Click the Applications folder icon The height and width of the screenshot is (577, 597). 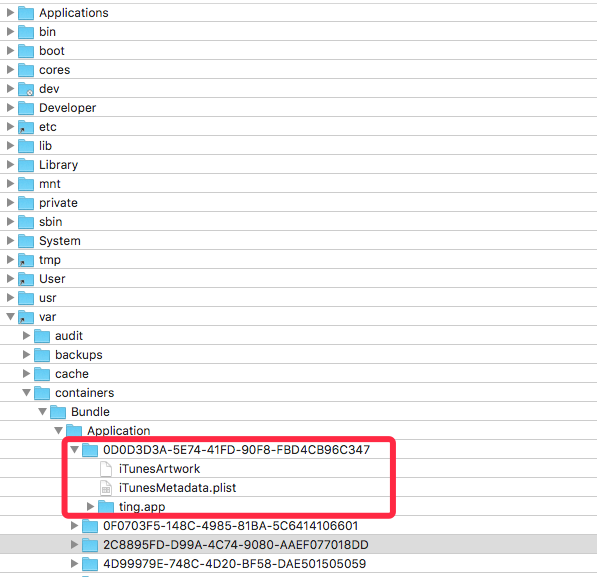(26, 13)
